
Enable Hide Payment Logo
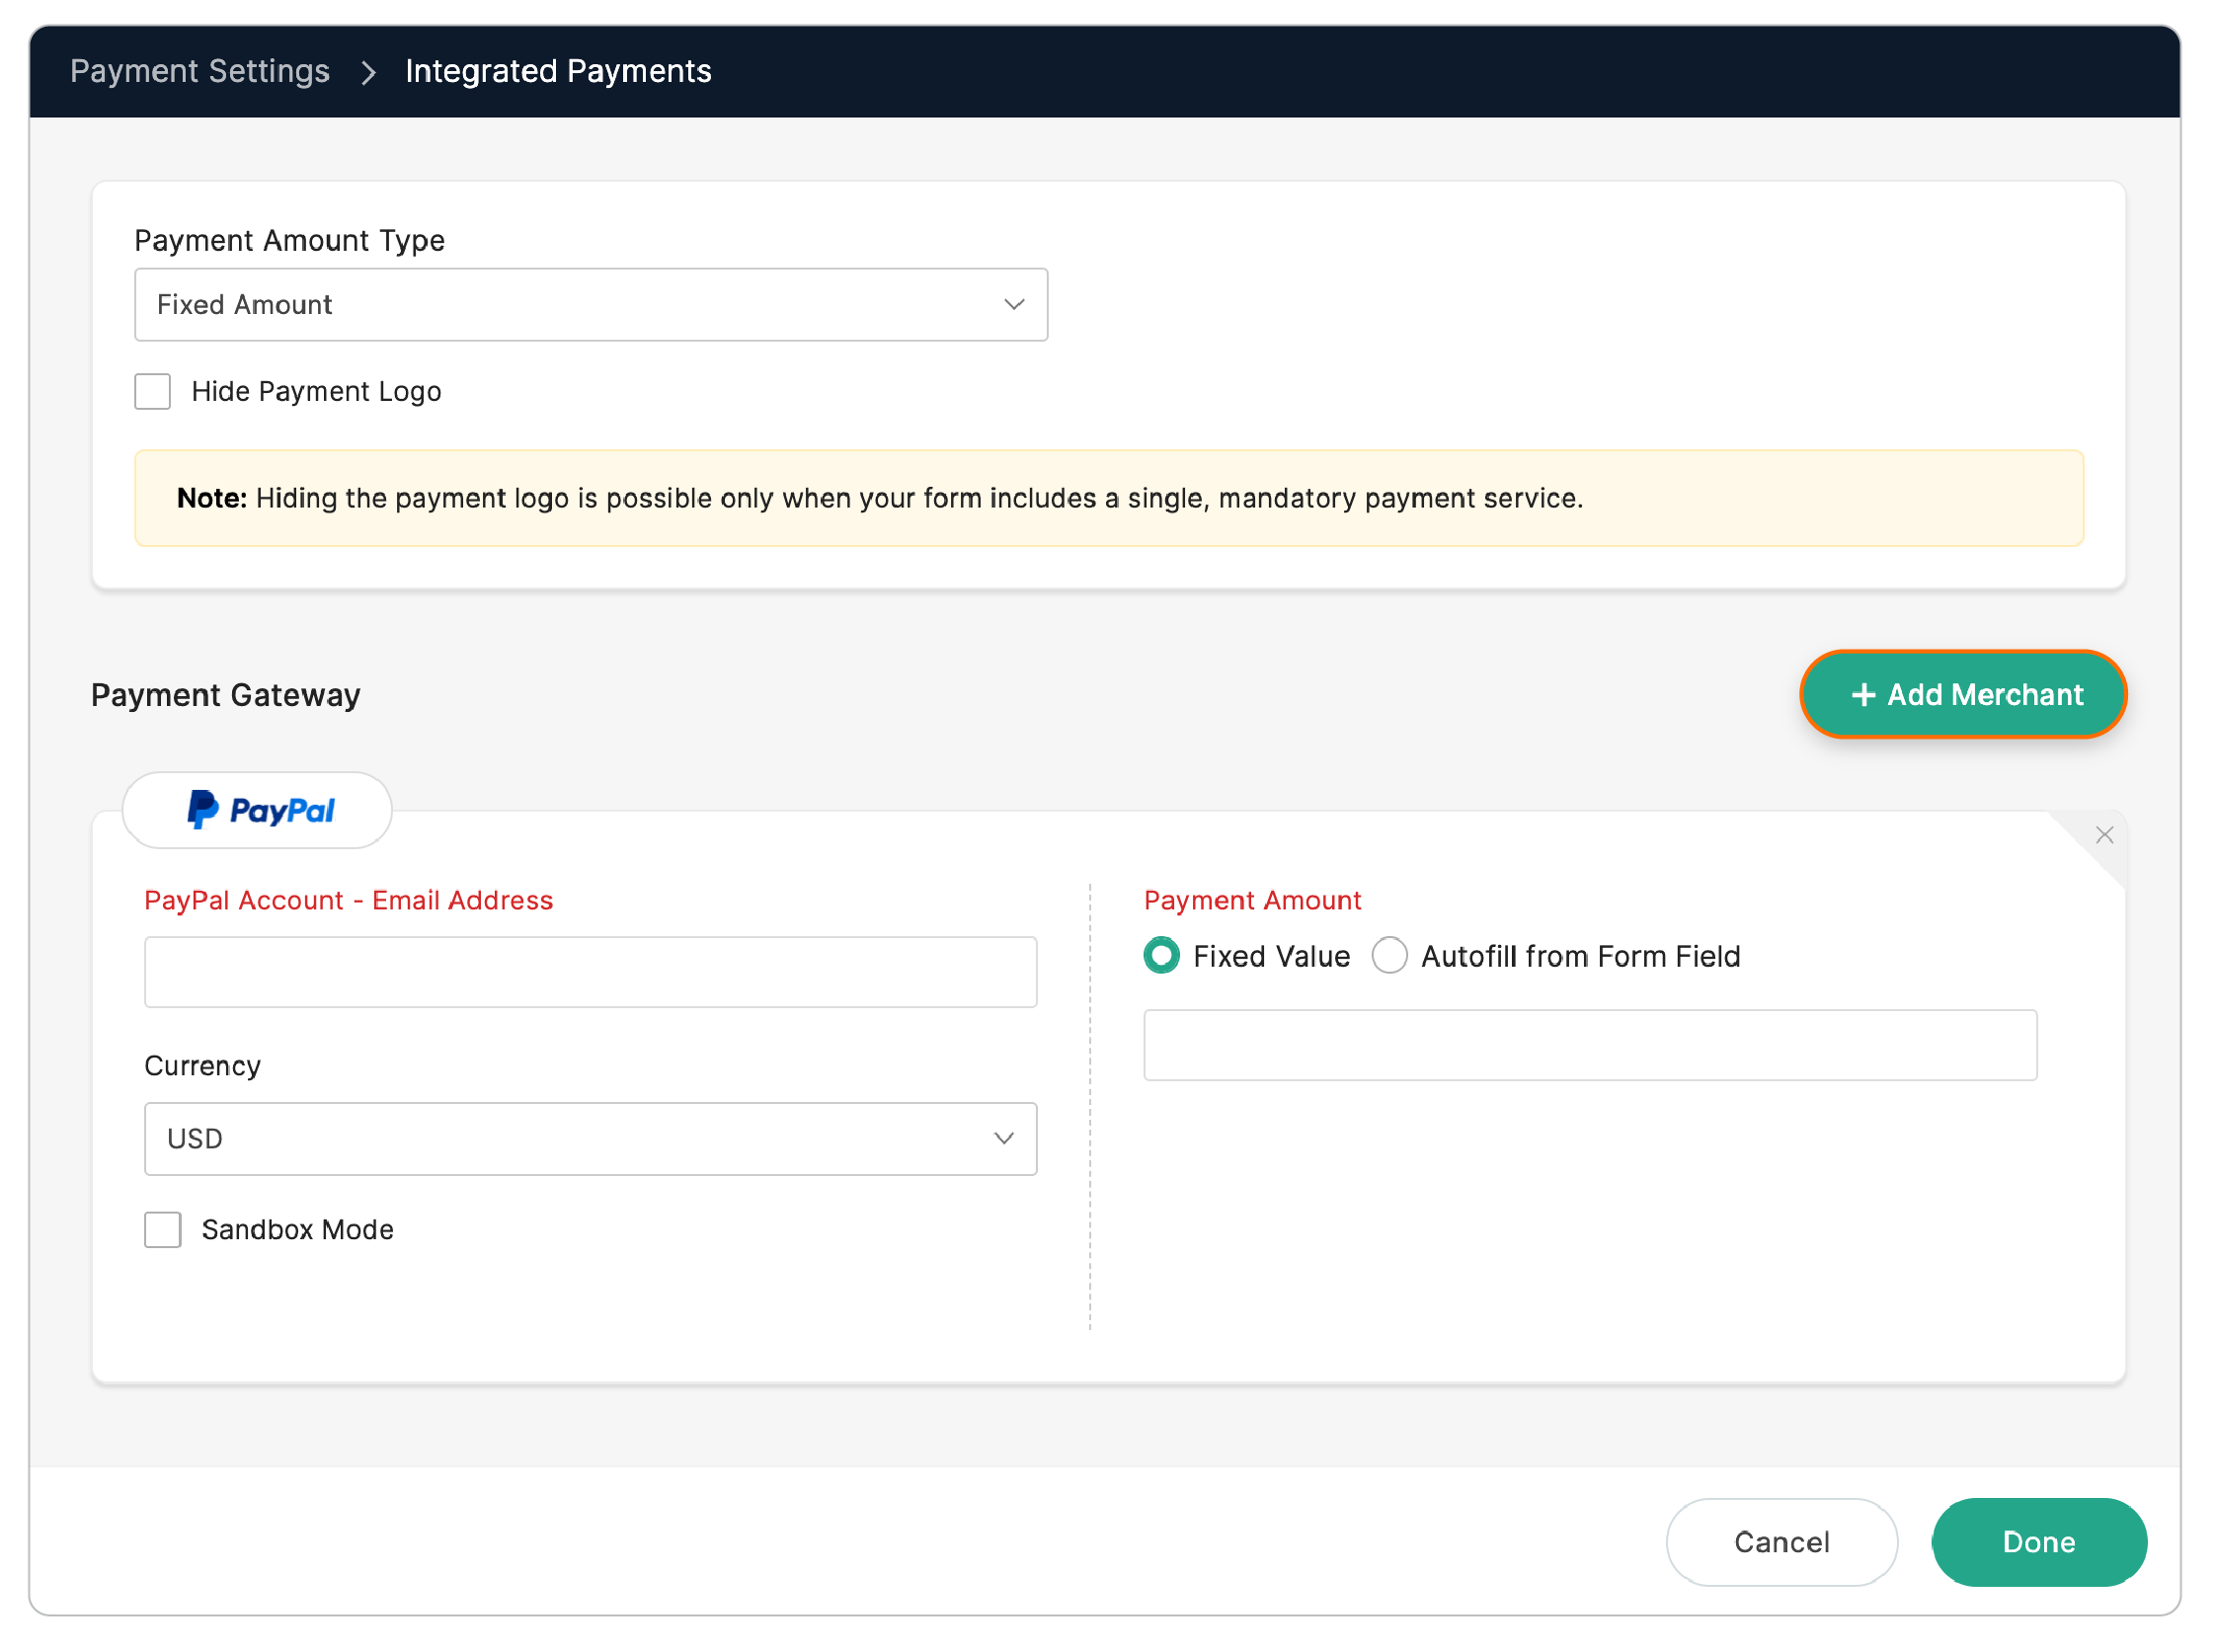(x=152, y=391)
